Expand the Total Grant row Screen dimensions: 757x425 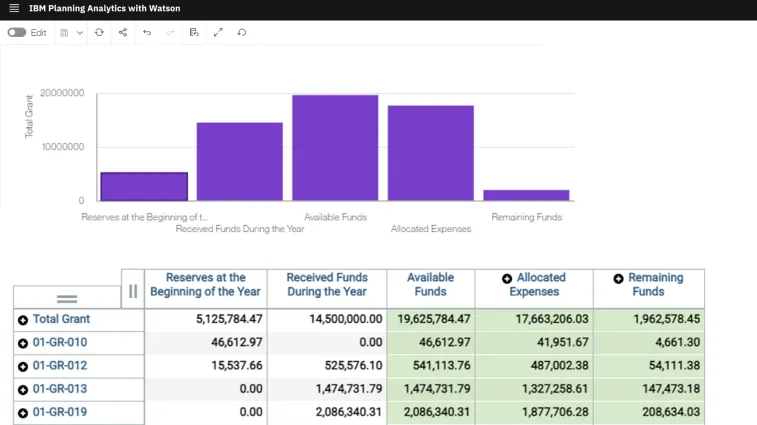22,320
